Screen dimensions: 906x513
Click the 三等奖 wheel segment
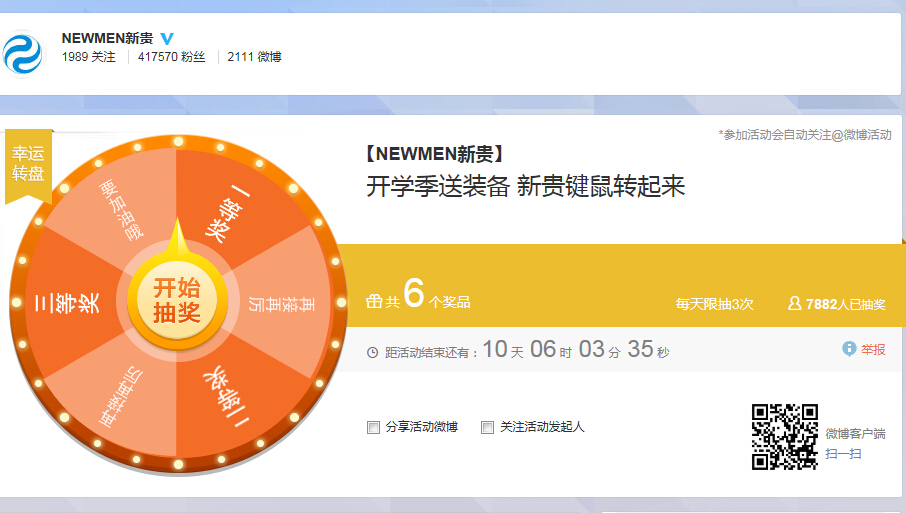[69, 302]
